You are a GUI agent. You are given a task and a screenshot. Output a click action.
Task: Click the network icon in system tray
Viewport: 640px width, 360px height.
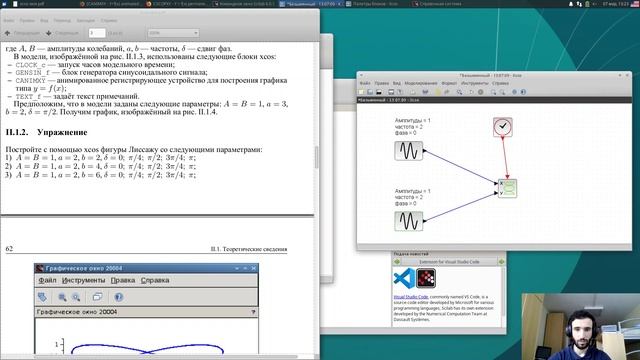pyautogui.click(x=579, y=4)
